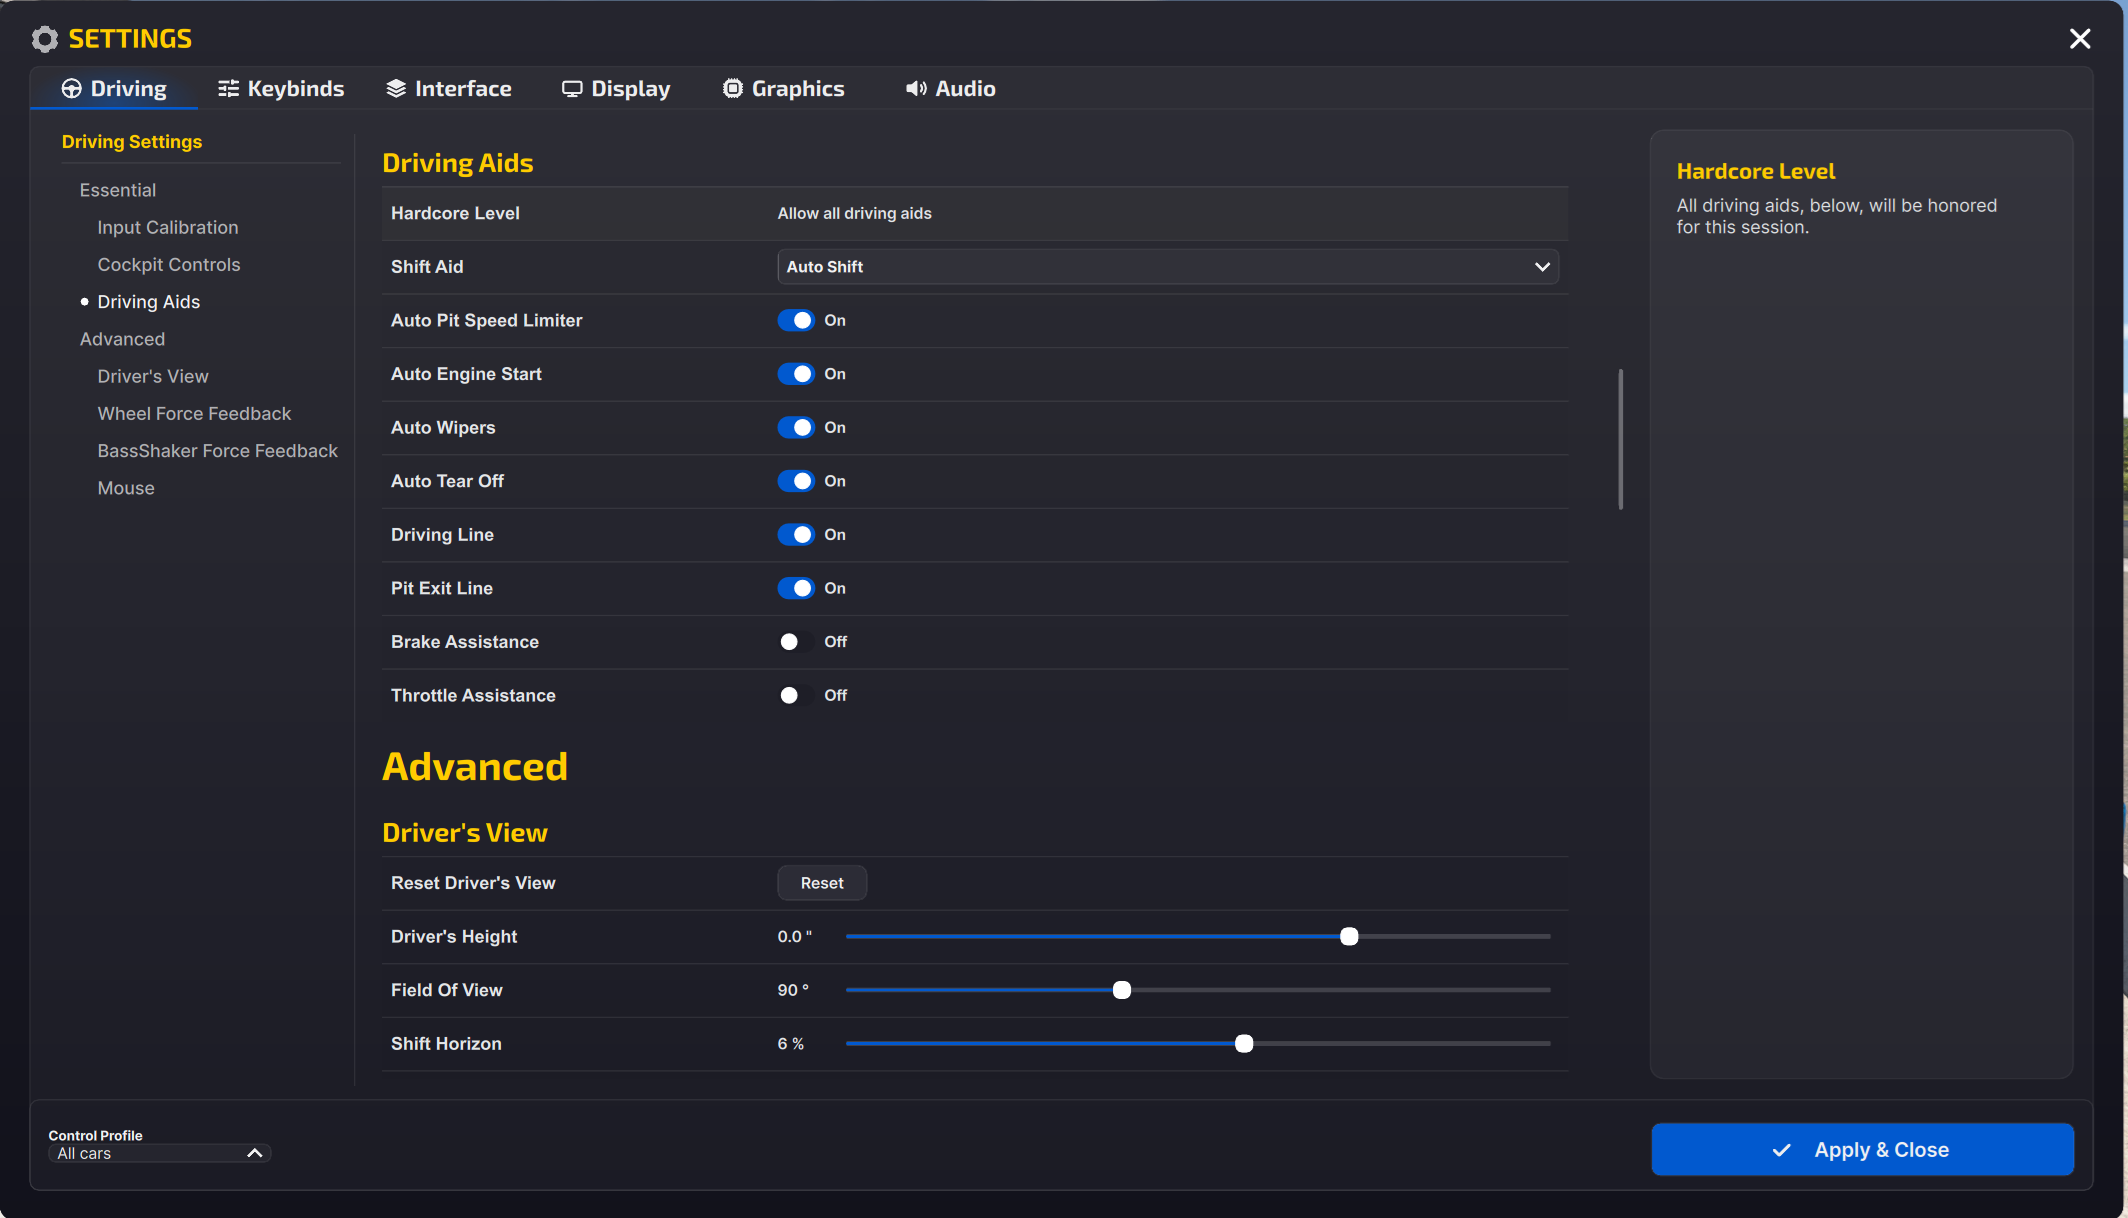Click the steering wheel Driving icon
Viewport: 2128px width, 1218px height.
pos(71,89)
